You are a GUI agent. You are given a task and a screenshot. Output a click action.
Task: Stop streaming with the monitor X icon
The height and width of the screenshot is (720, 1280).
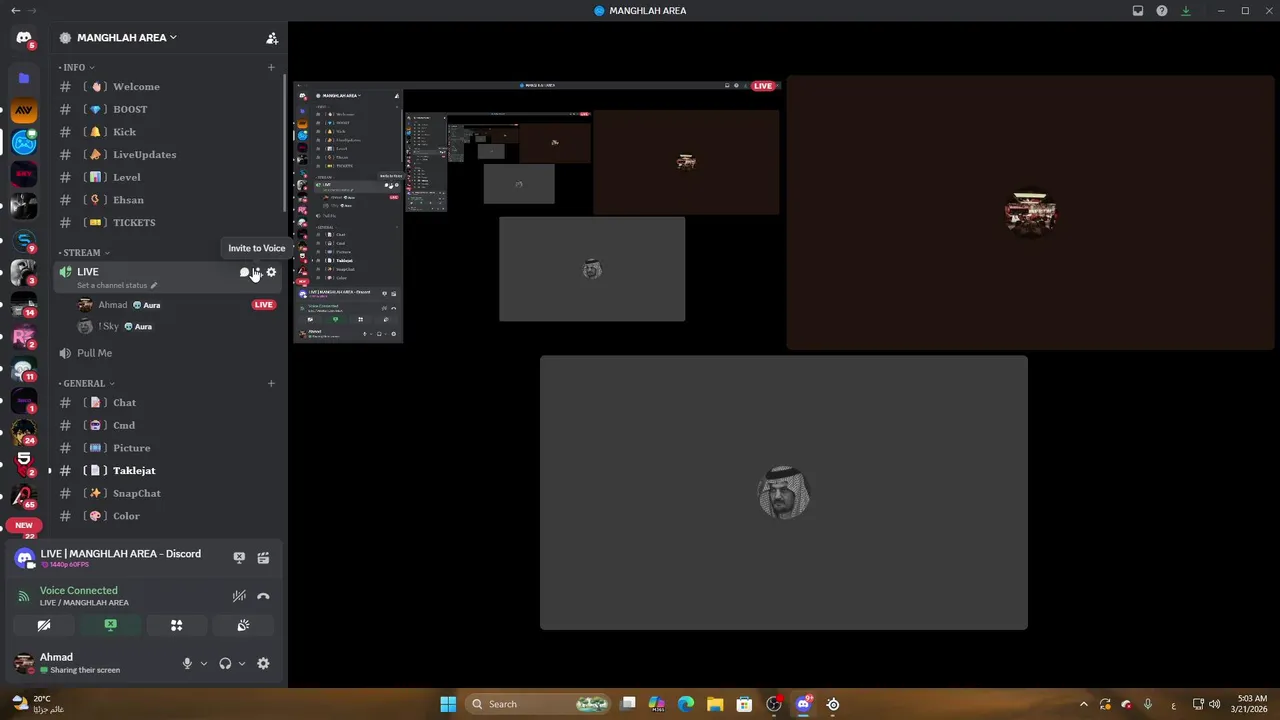point(239,558)
